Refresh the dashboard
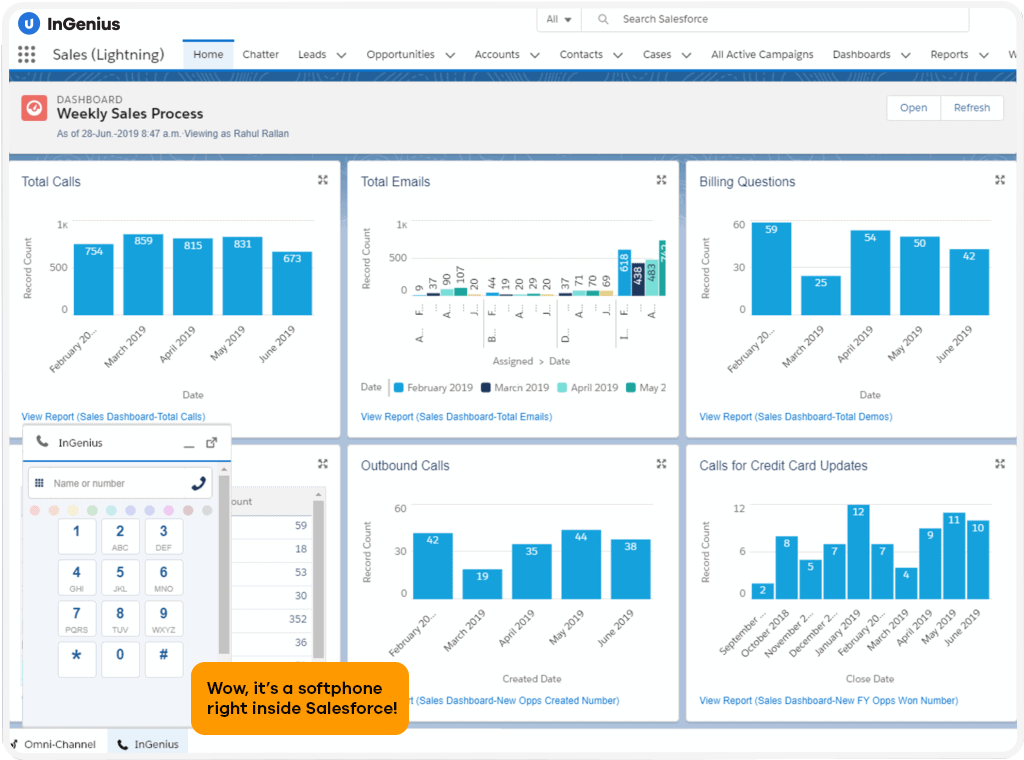 click(972, 108)
